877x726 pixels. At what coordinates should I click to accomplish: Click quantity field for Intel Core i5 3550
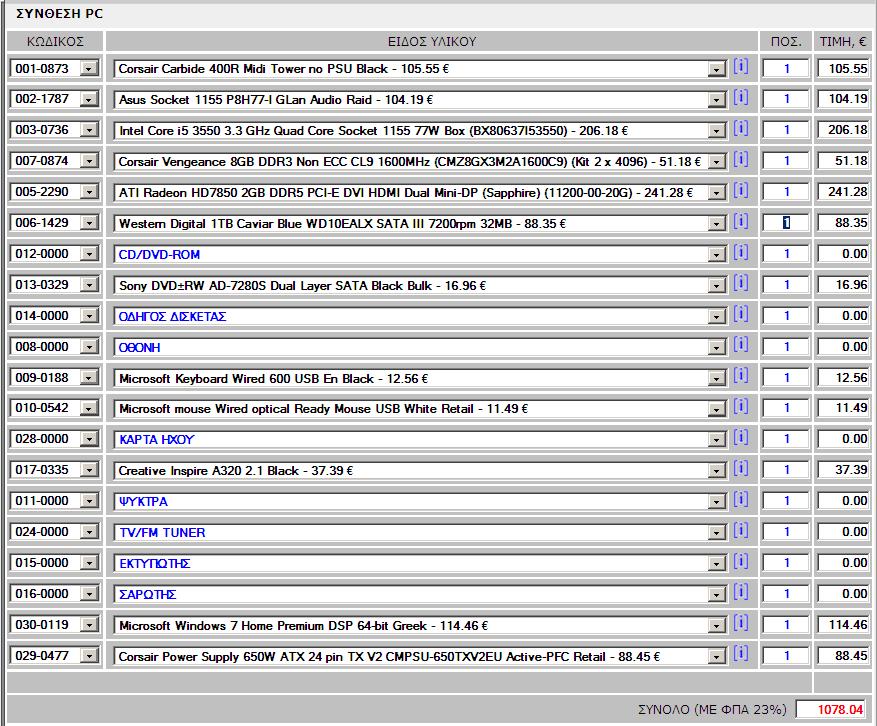786,130
